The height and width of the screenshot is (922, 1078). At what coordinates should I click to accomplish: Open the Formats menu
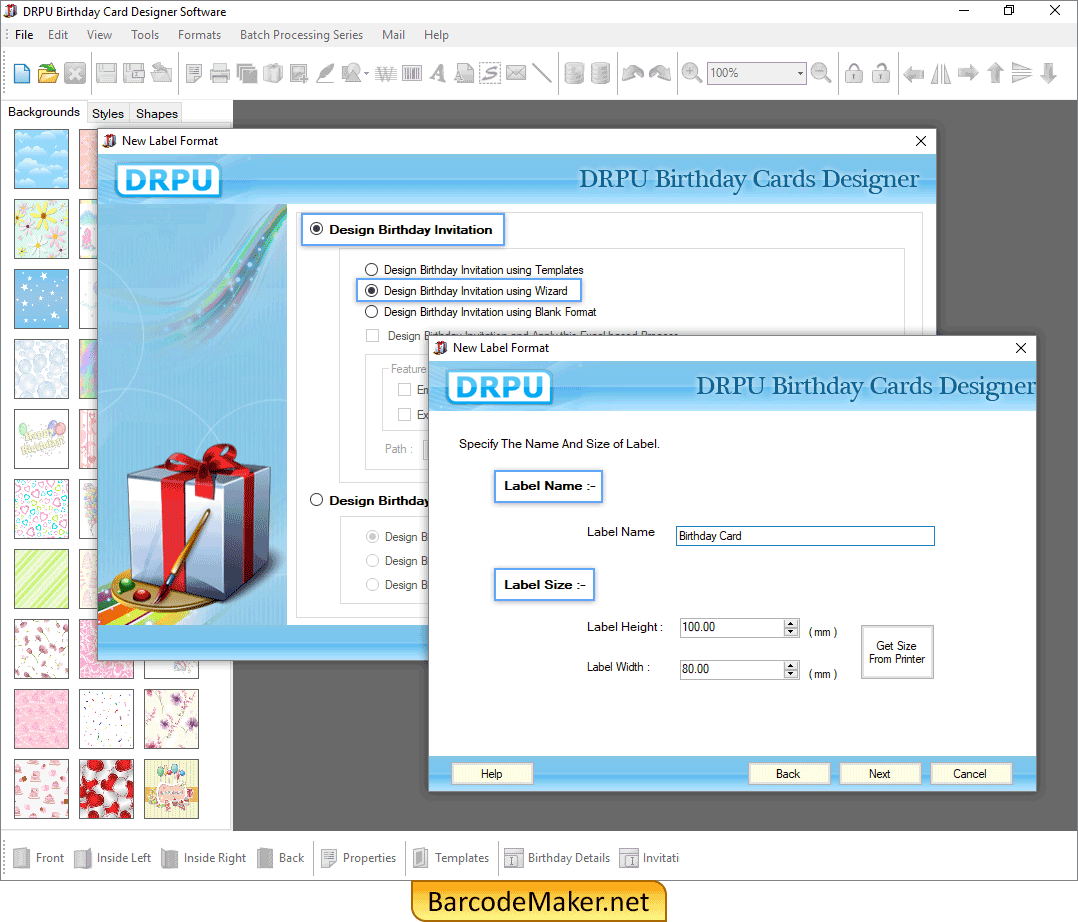click(199, 34)
